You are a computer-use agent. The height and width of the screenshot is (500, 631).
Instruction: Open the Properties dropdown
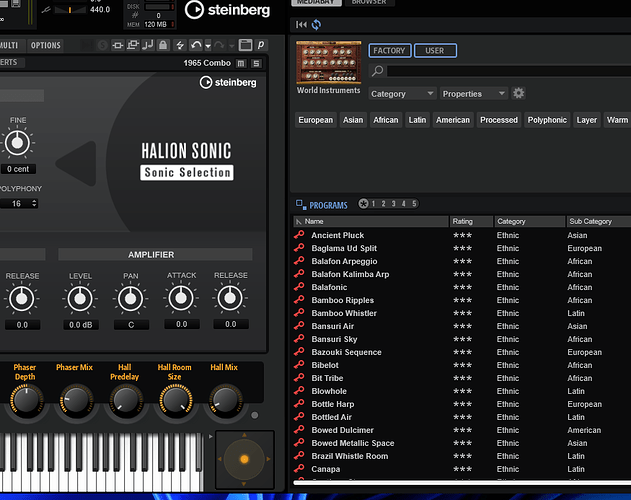coord(475,94)
